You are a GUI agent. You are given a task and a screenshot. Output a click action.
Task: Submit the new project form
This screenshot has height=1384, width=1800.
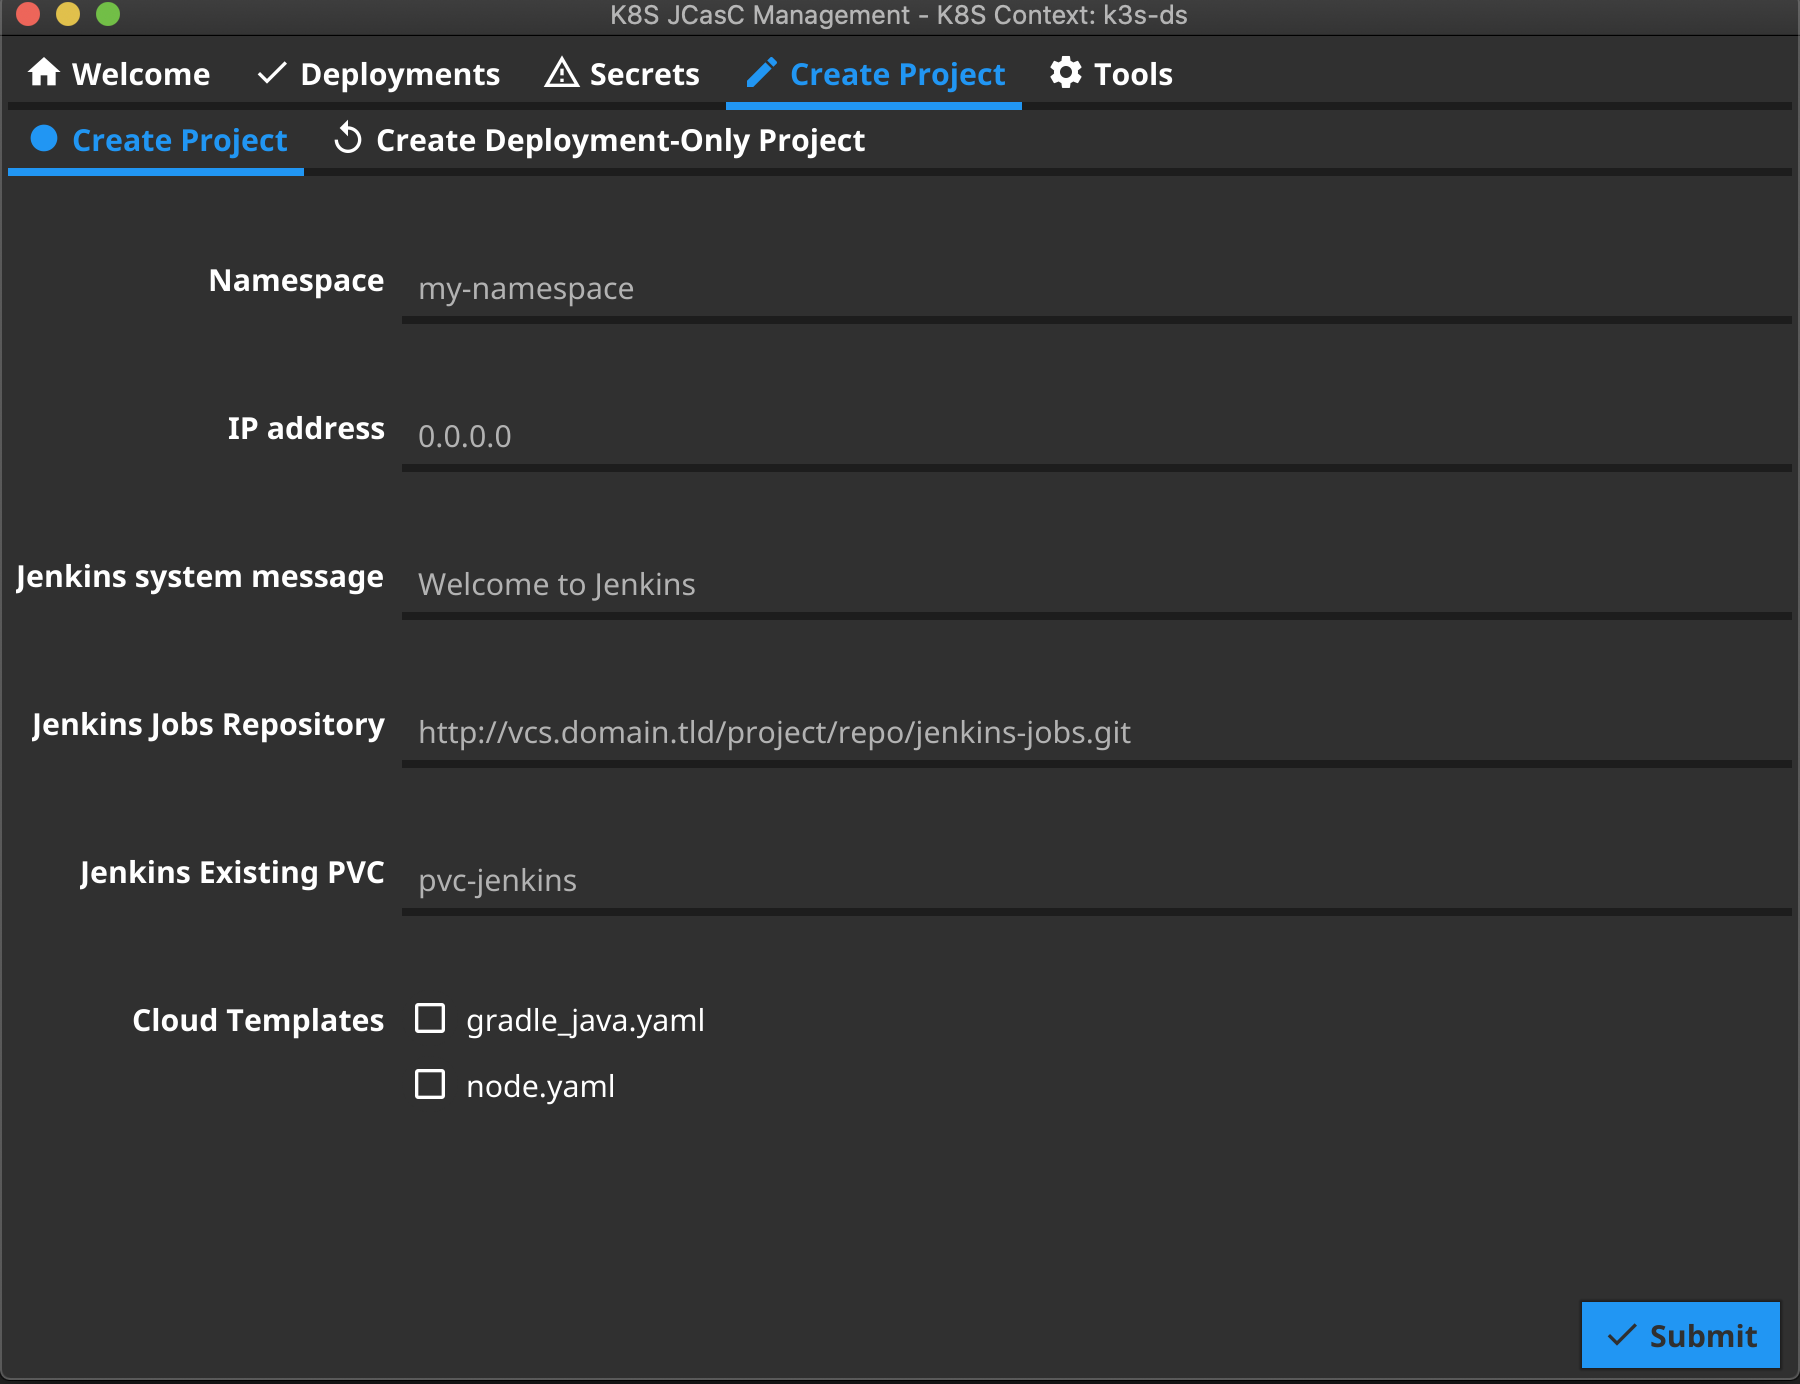click(x=1681, y=1335)
